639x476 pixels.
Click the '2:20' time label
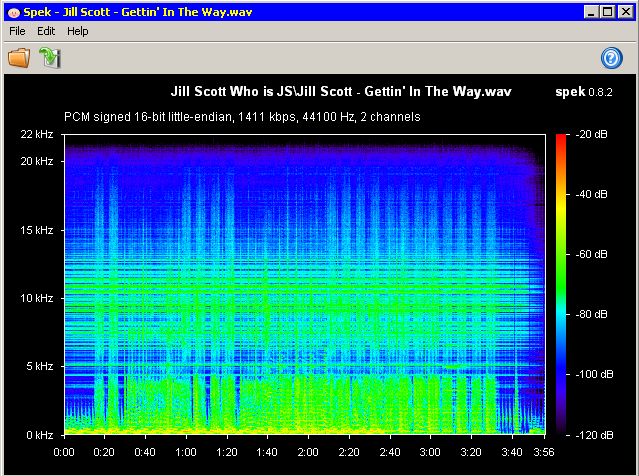349,452
